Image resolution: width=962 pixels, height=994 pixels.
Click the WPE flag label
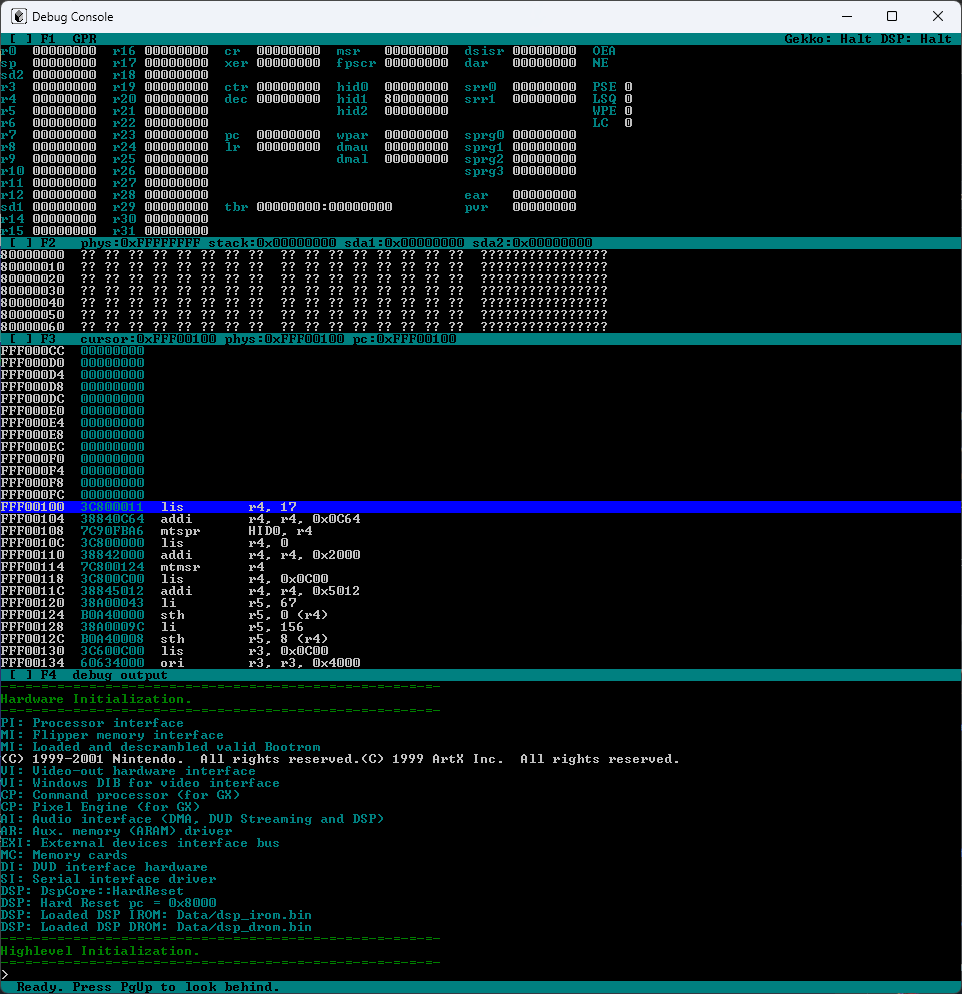click(604, 111)
